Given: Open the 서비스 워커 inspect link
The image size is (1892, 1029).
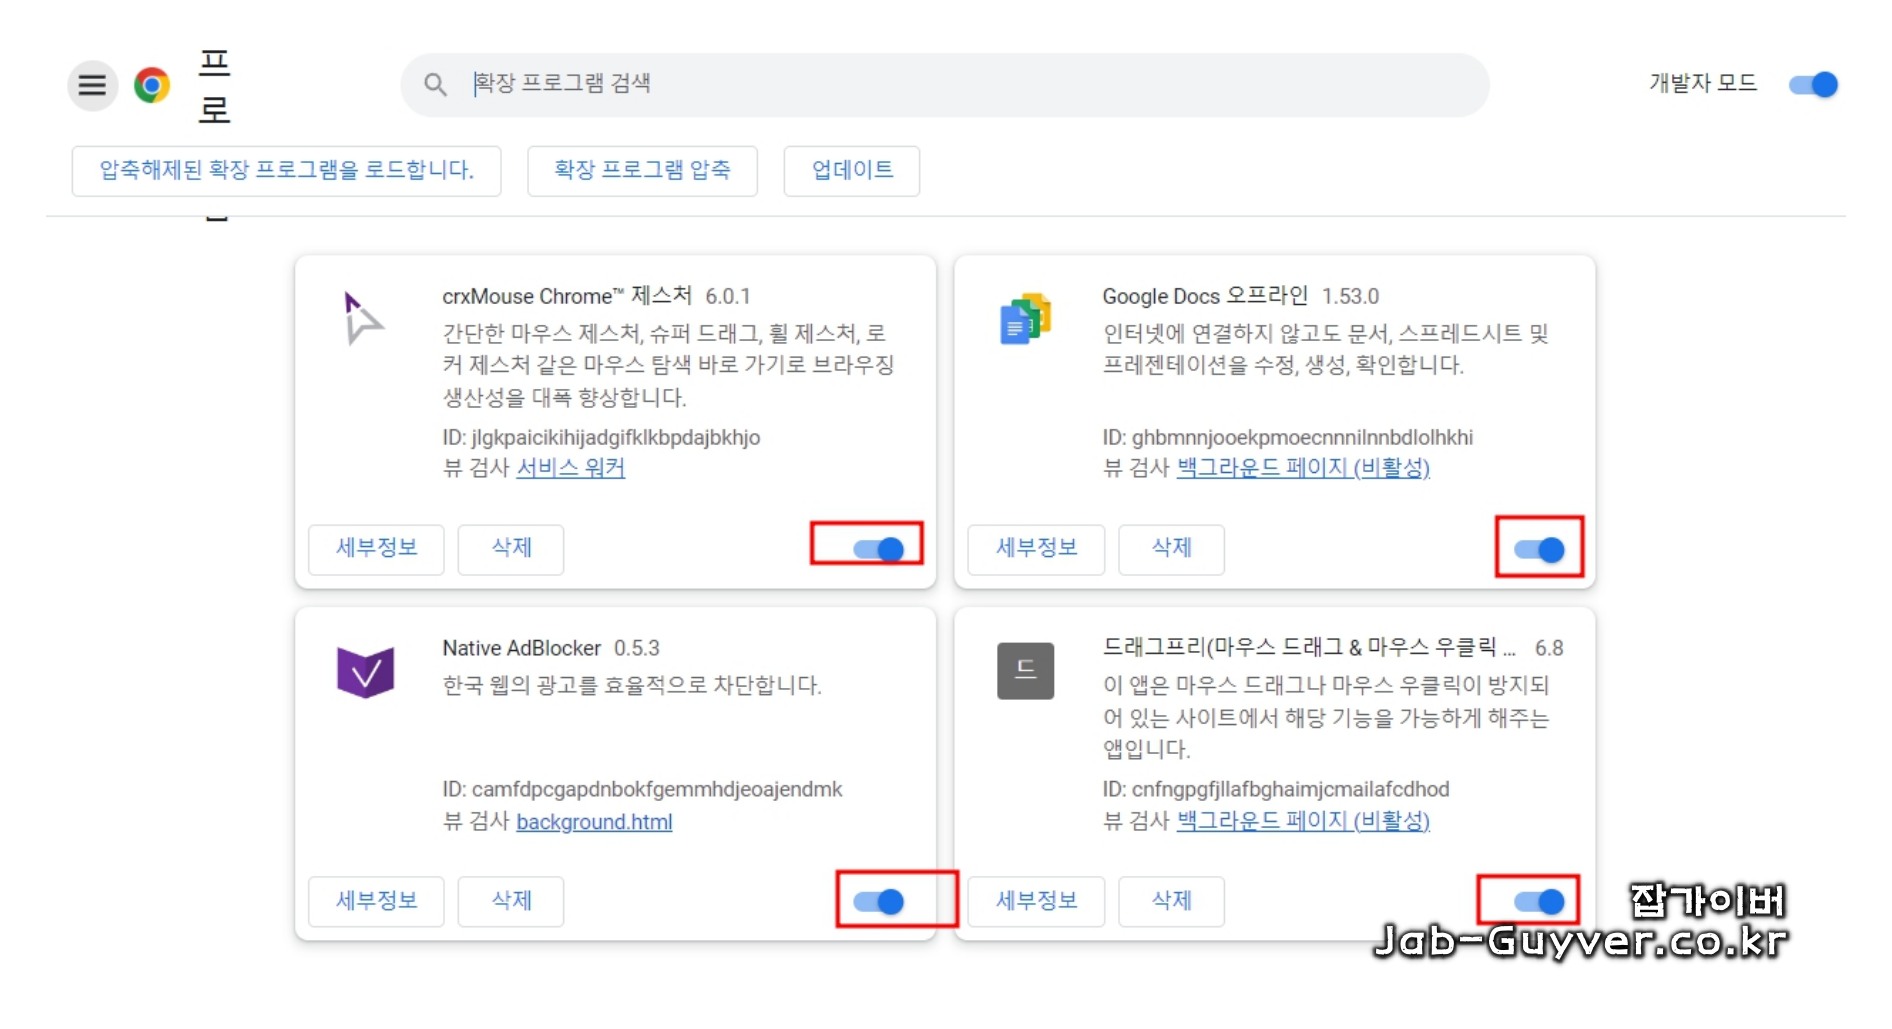Looking at the screenshot, I should point(570,467).
